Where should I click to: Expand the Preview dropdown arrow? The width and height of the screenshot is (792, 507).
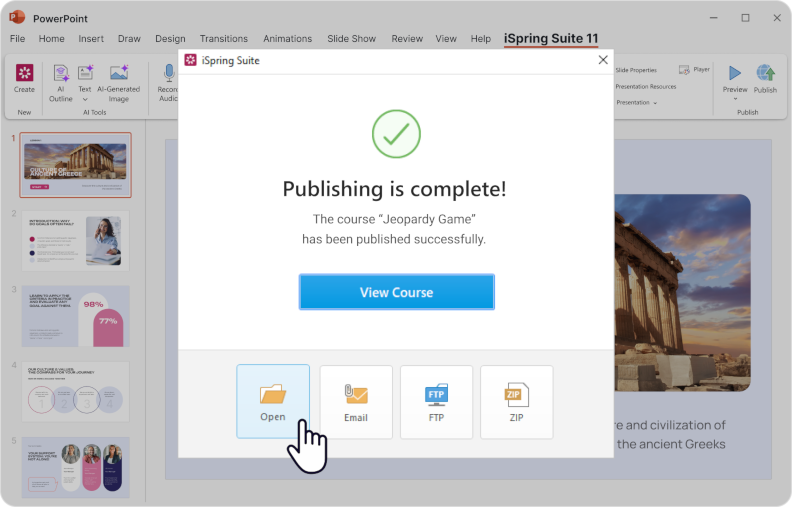click(x=735, y=99)
